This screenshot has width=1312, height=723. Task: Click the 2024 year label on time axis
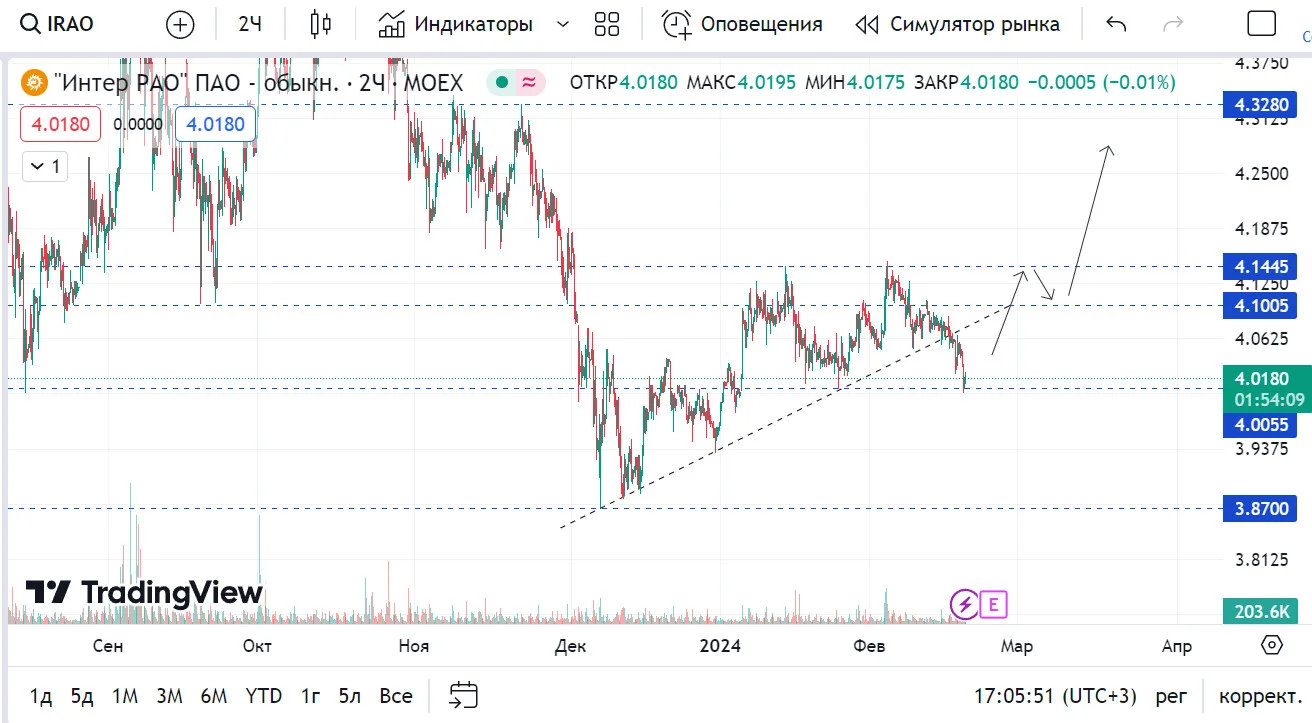coord(720,646)
